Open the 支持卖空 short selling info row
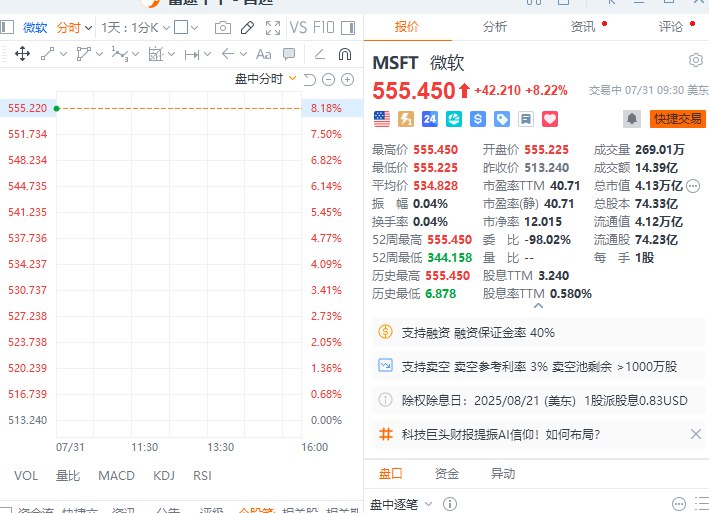This screenshot has height=513, width=709. click(539, 366)
